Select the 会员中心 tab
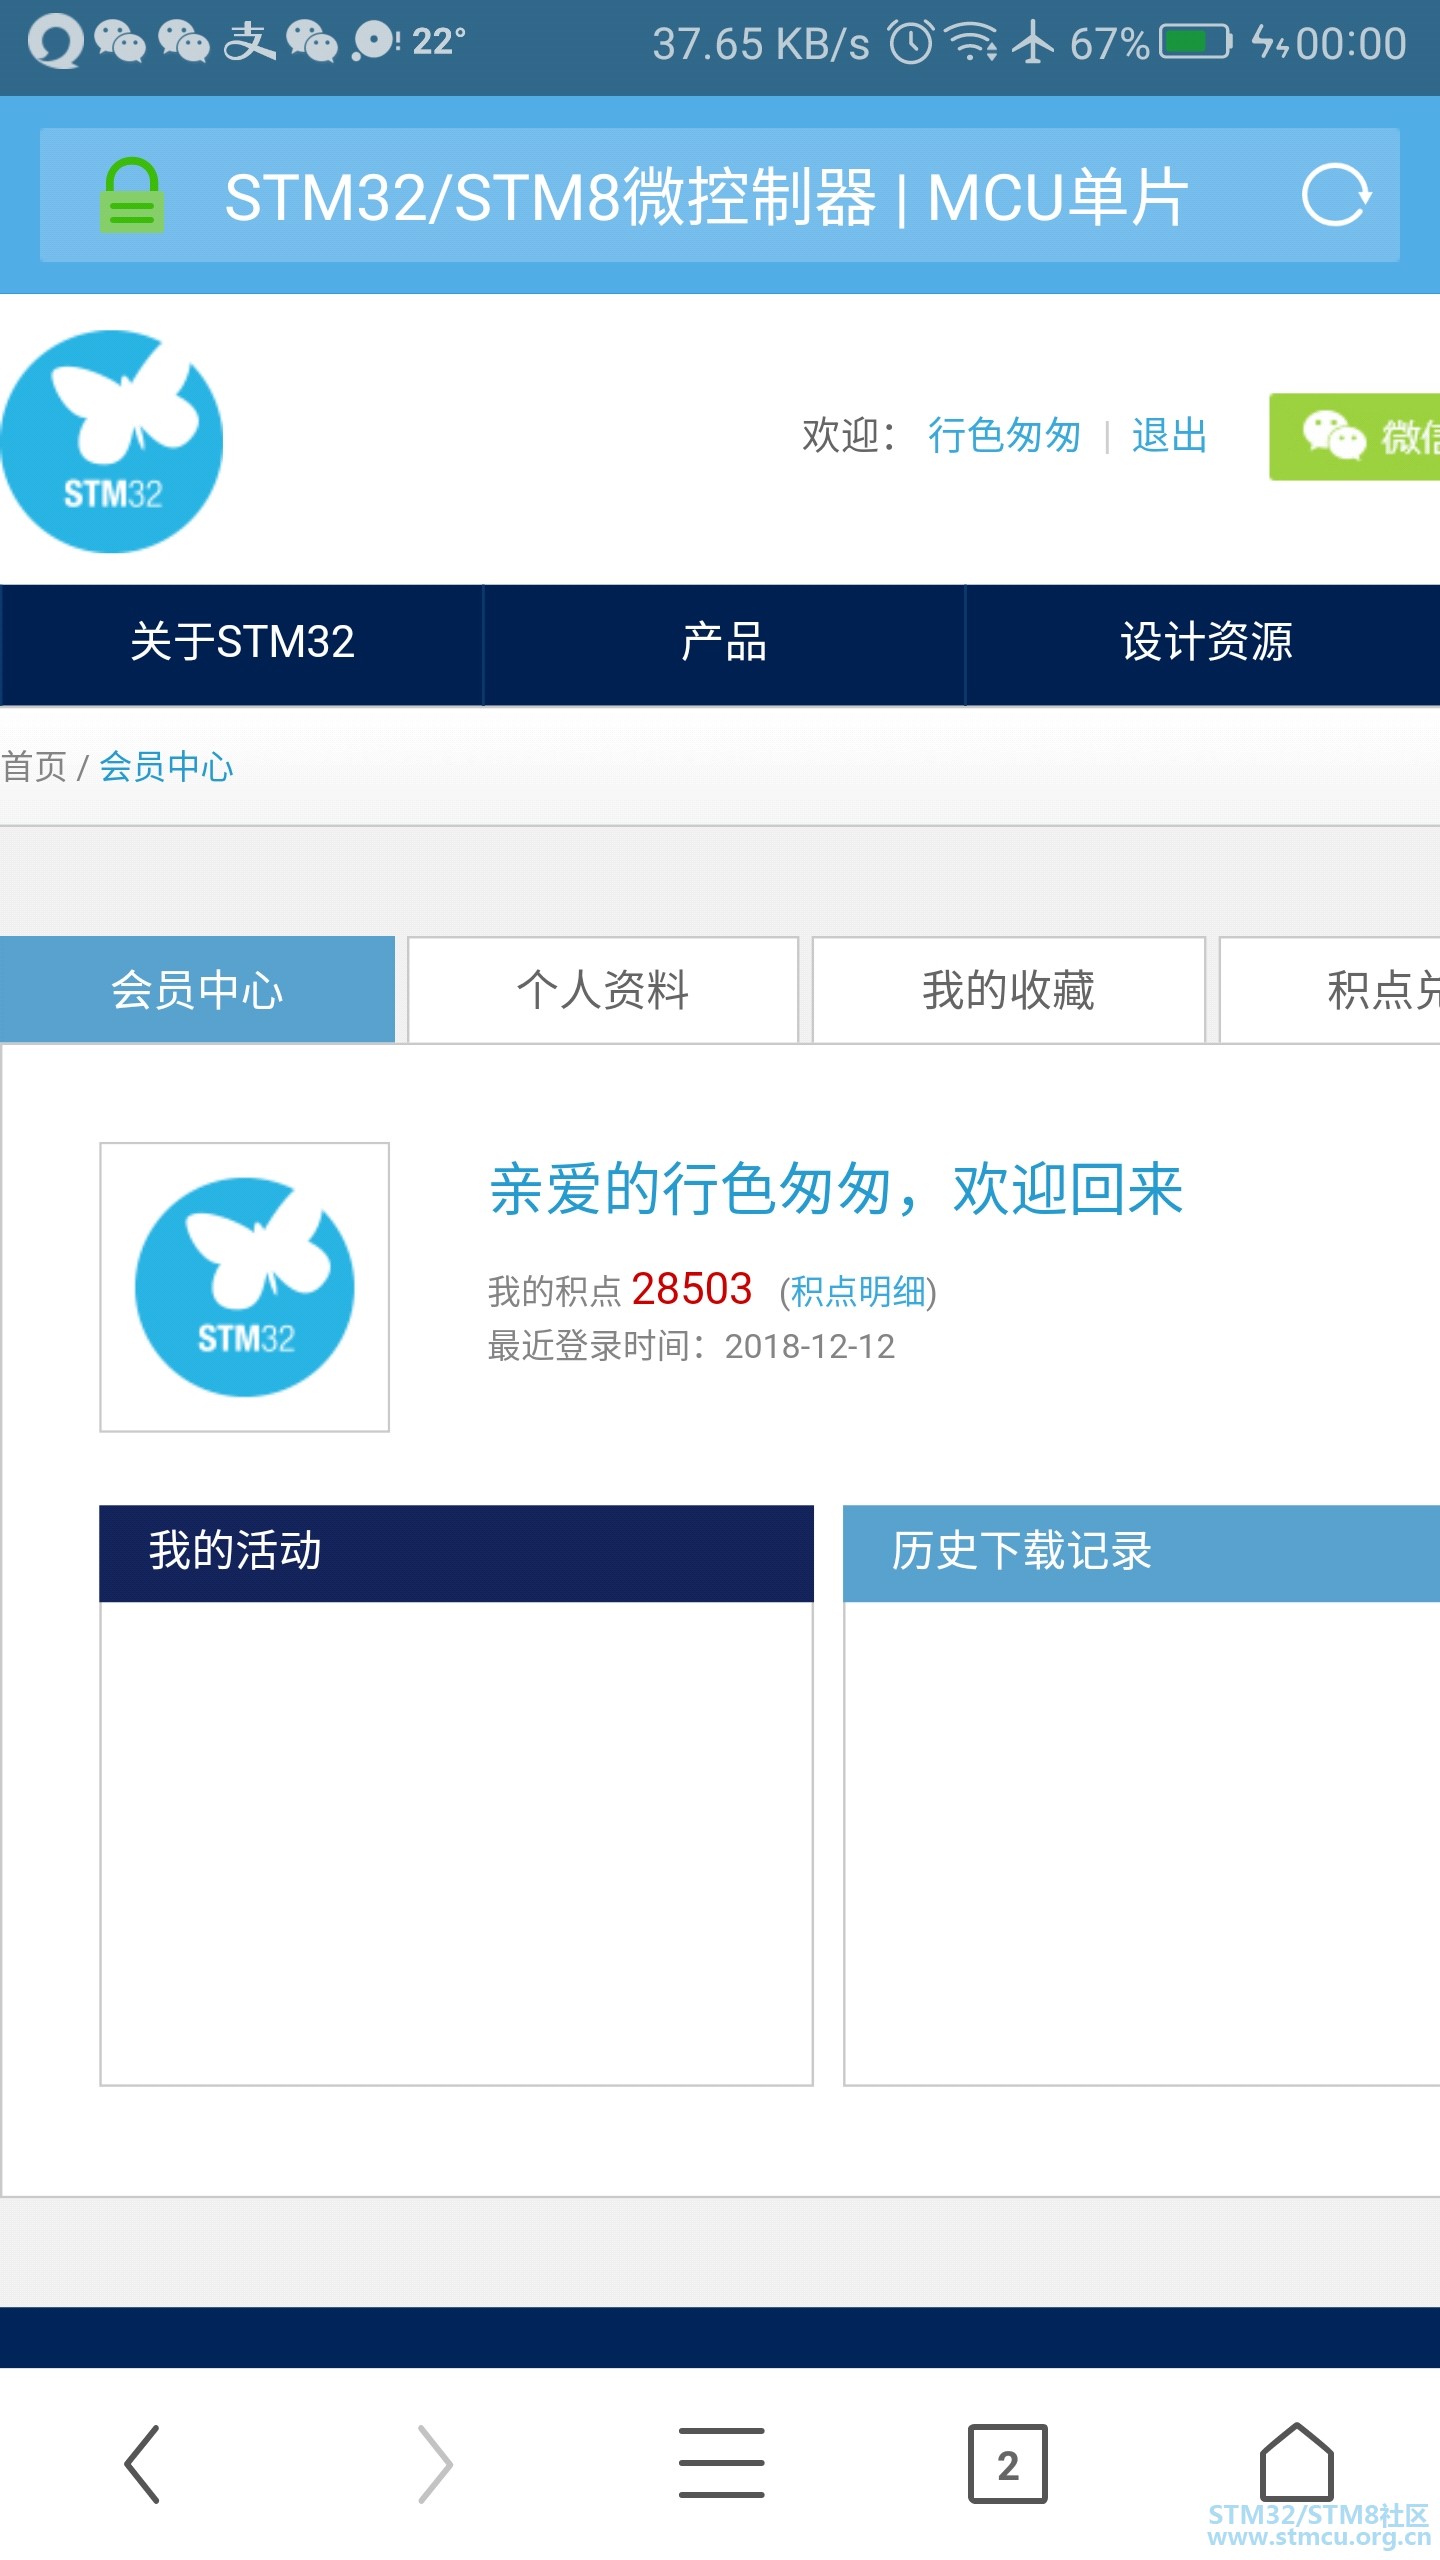 pyautogui.click(x=197, y=989)
